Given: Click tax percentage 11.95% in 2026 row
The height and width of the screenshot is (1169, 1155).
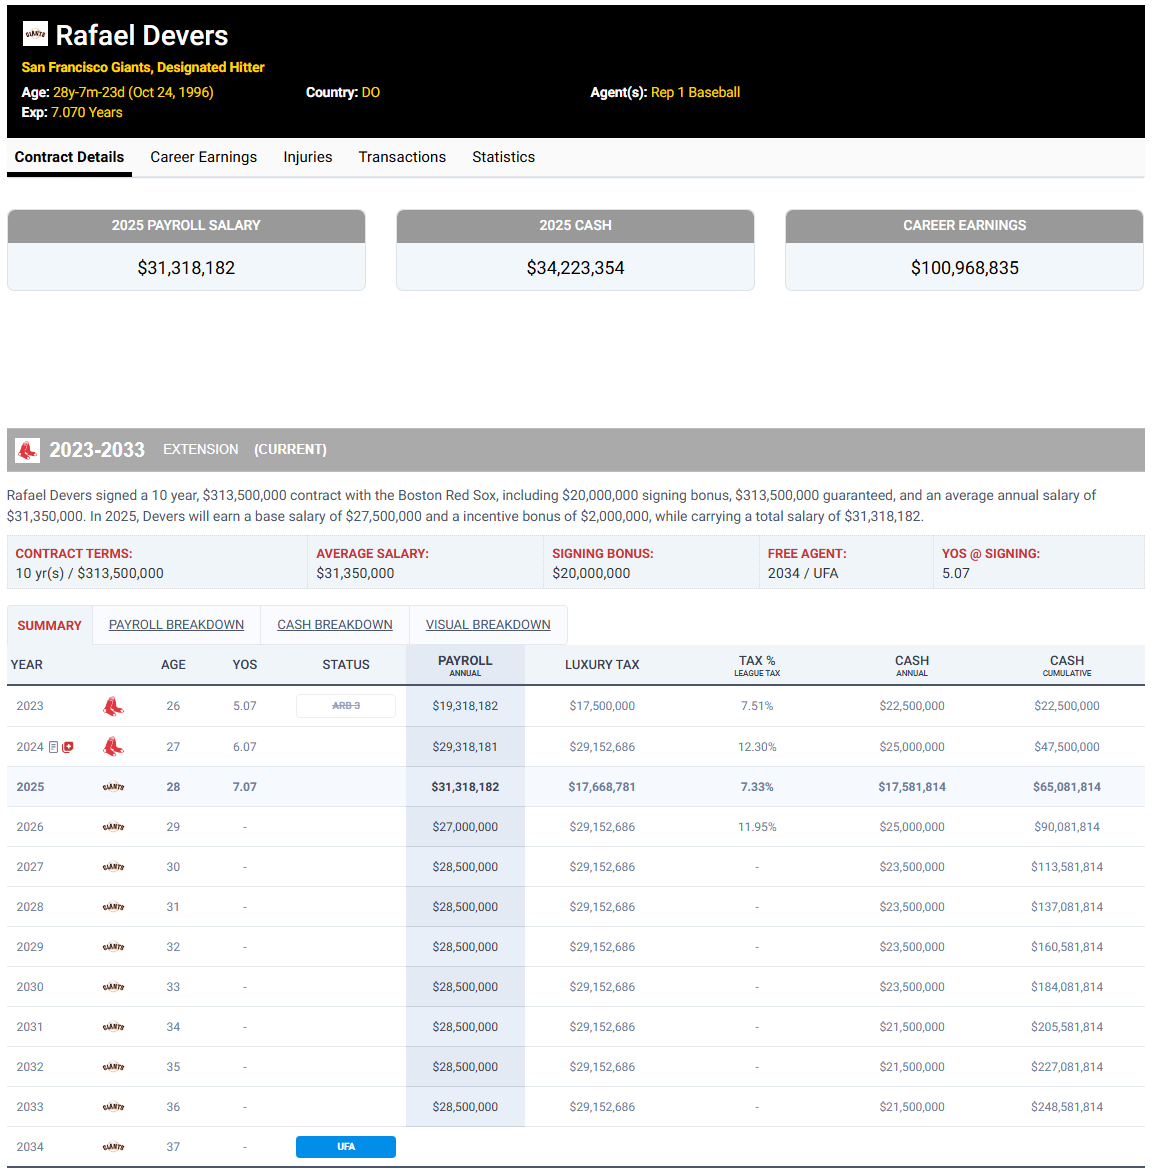Looking at the screenshot, I should pyautogui.click(x=757, y=827).
